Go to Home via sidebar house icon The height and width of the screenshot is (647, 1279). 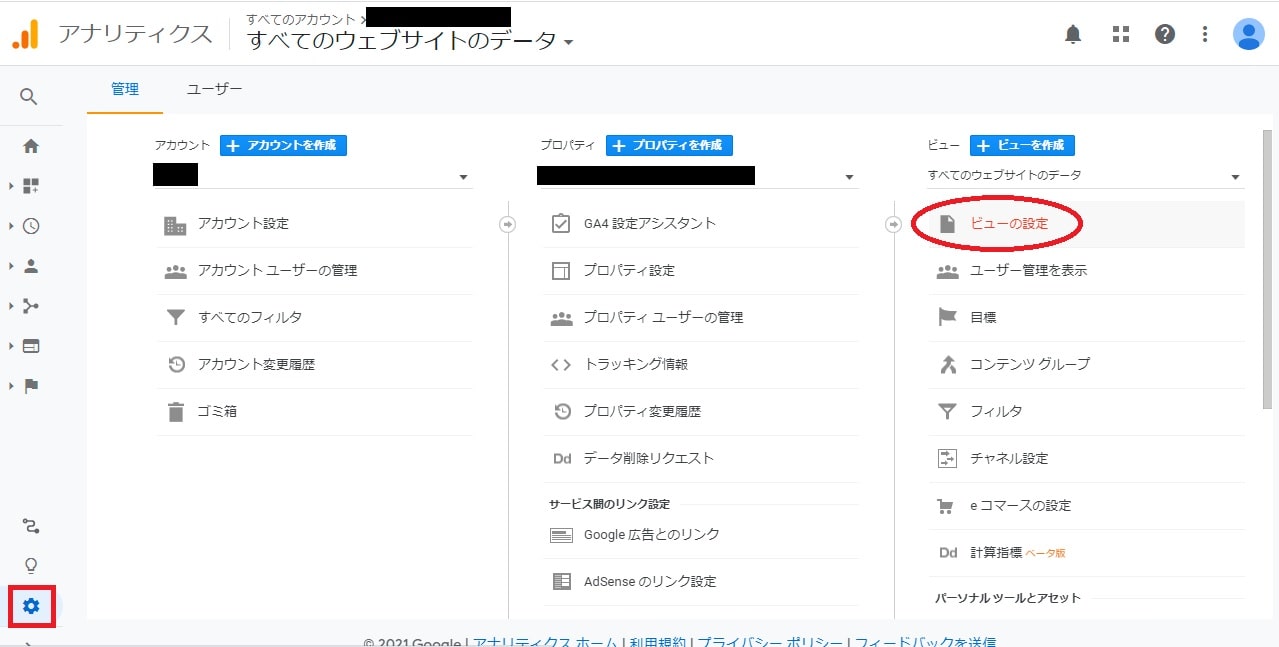click(x=31, y=146)
